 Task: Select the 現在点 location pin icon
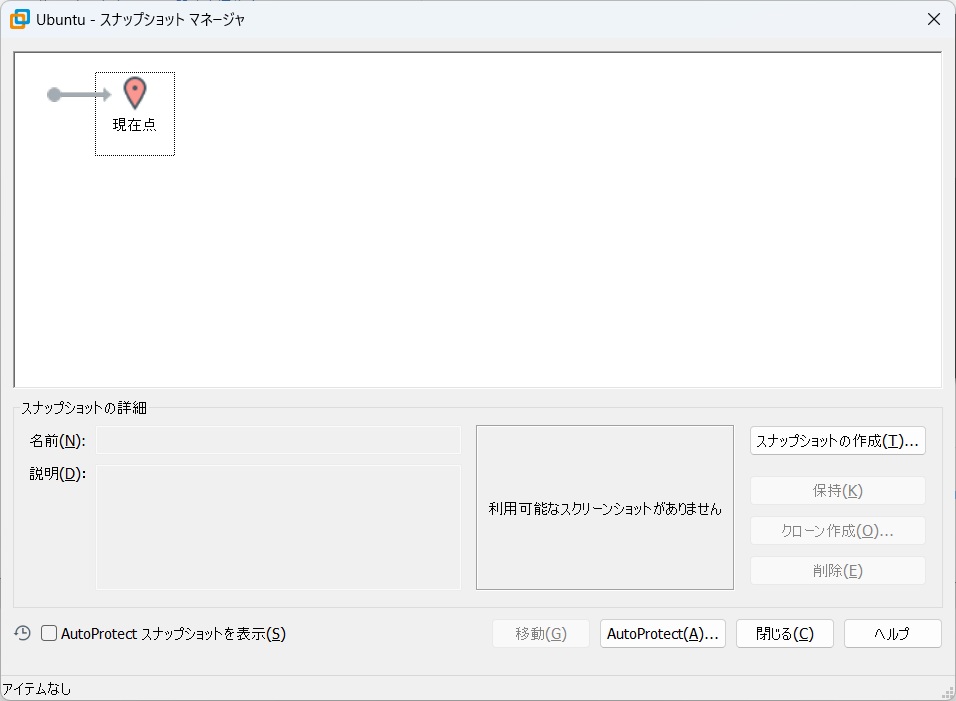click(135, 93)
